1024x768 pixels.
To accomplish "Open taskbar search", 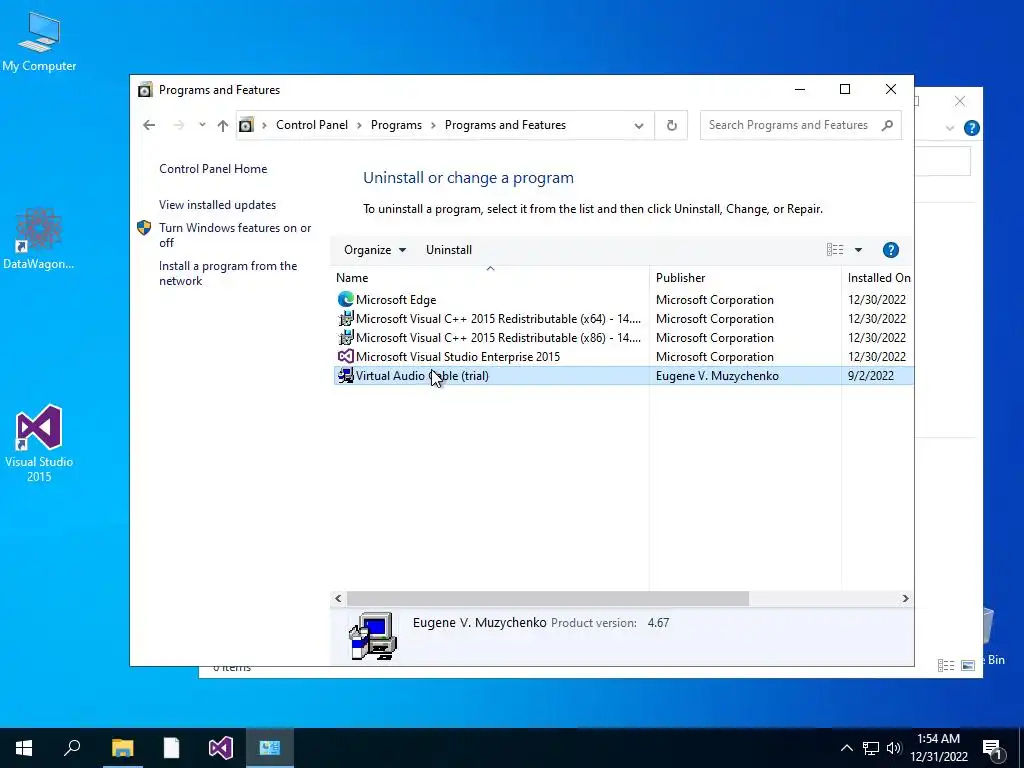I will (72, 748).
